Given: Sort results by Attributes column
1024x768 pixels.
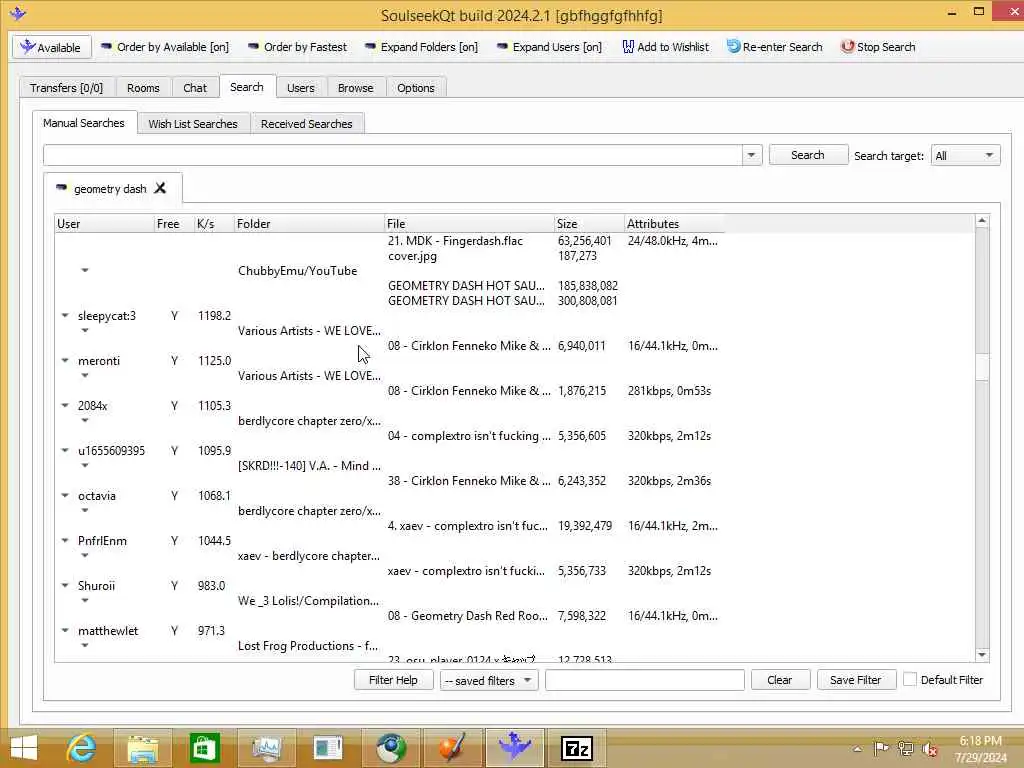Looking at the screenshot, I should (675, 223).
